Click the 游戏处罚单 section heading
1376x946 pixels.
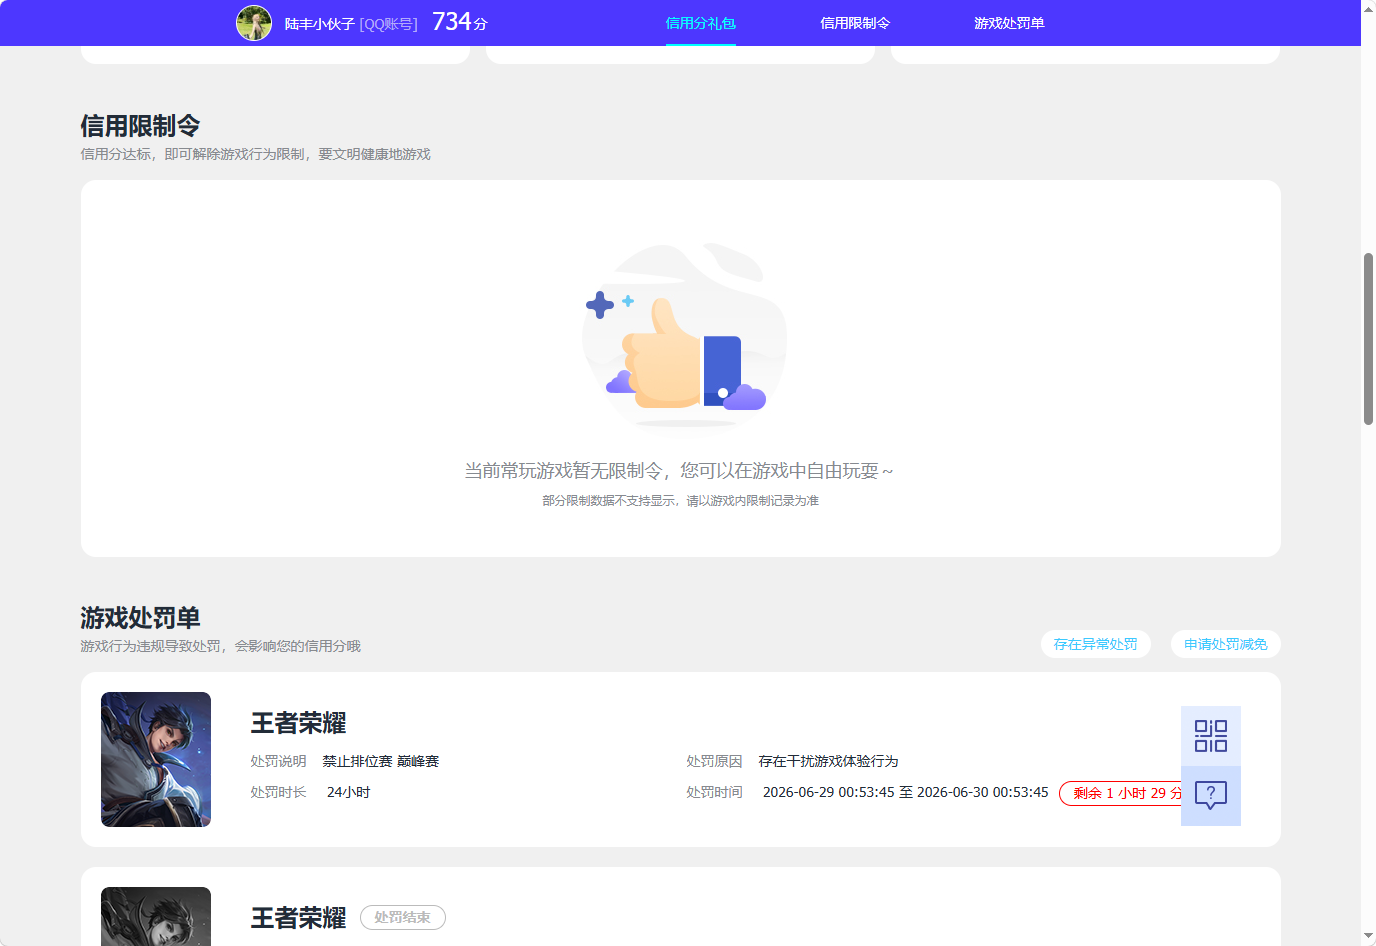coord(141,618)
